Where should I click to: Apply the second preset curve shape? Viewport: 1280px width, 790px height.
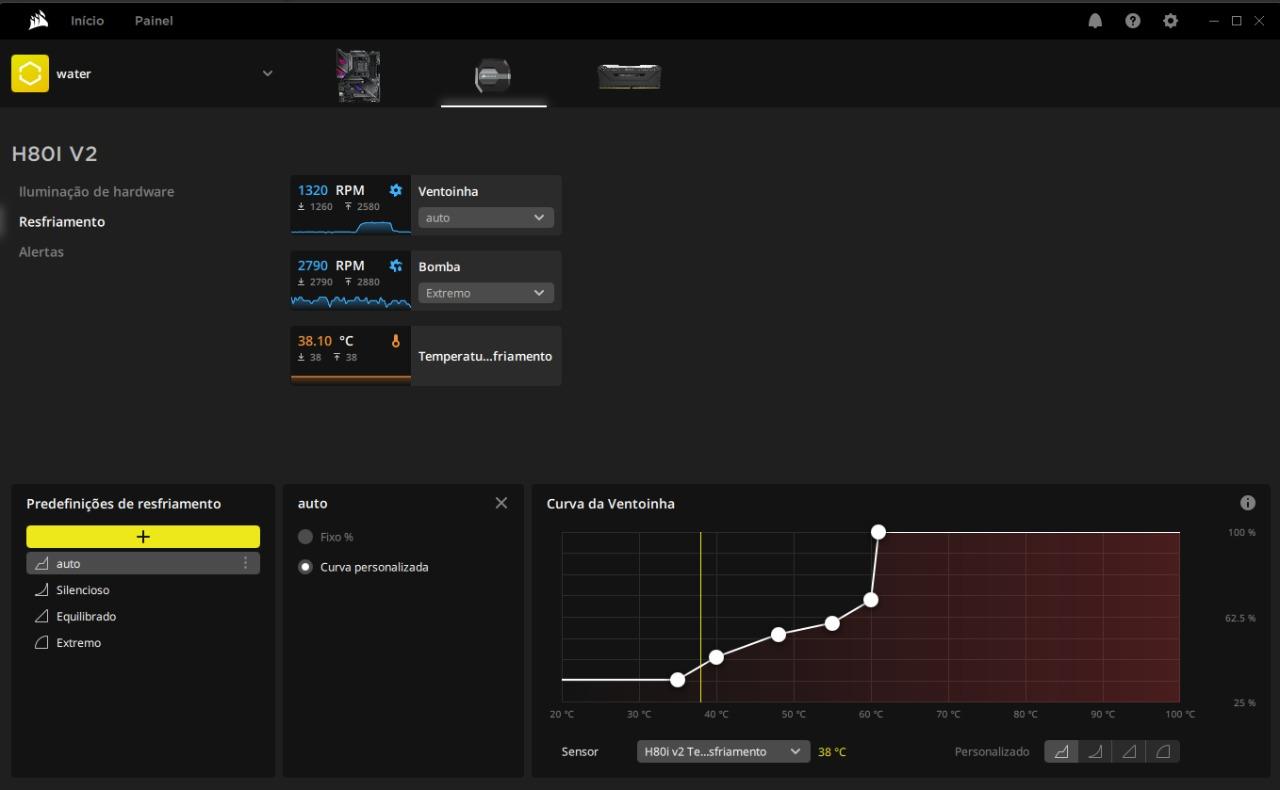(x=1095, y=752)
